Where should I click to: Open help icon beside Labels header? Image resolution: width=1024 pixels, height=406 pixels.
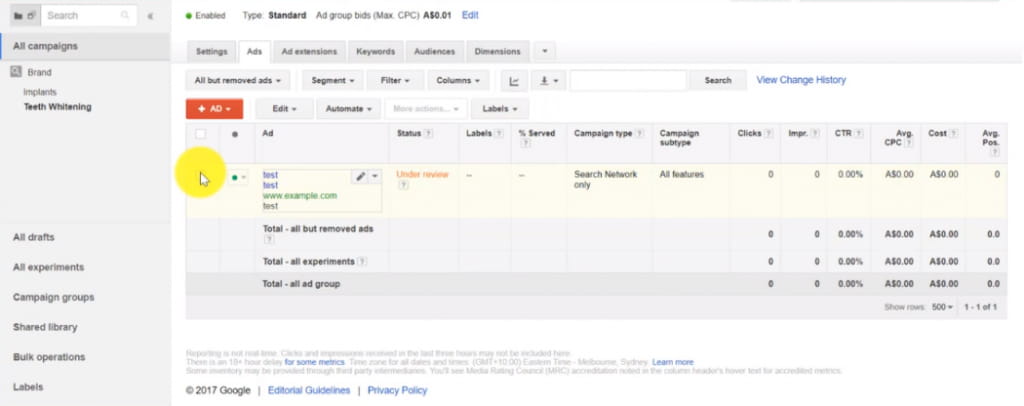(499, 133)
